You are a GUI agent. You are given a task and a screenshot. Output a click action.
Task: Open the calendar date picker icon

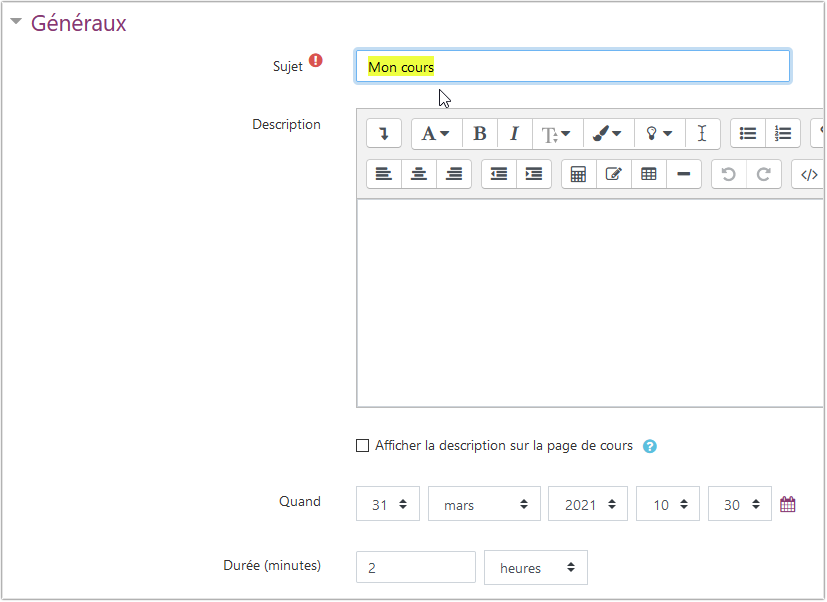(788, 505)
